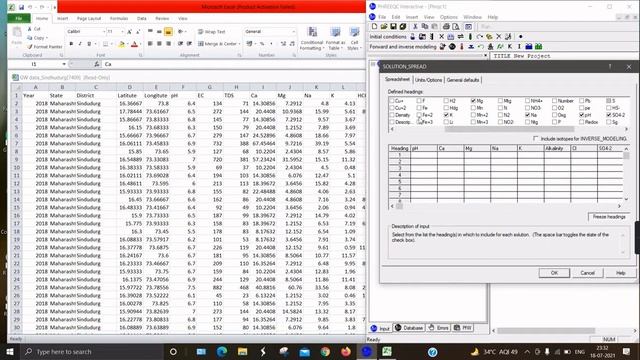
Task: Open a file using PHREEQC's folder icon
Action: tap(384, 27)
